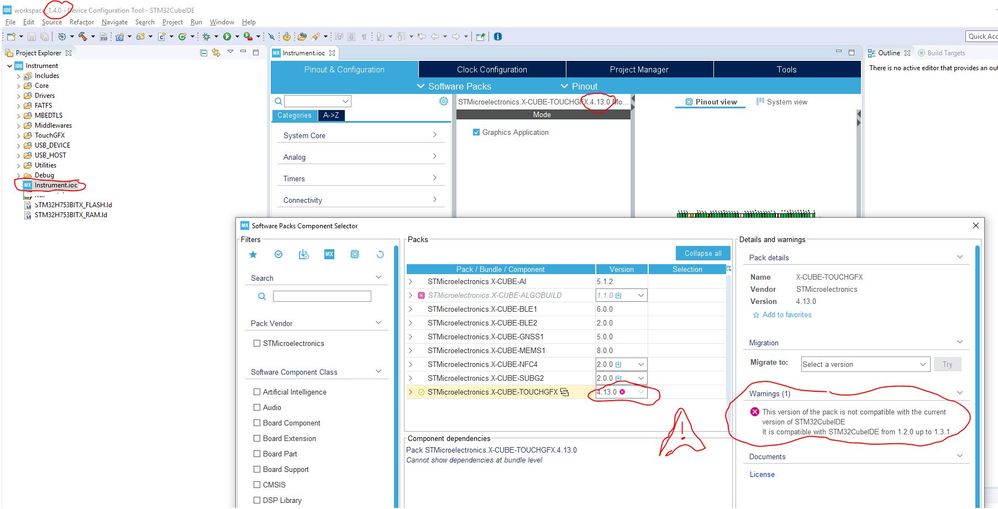Check the Board Support checkbox
This screenshot has width=998, height=509.
pyautogui.click(x=257, y=470)
